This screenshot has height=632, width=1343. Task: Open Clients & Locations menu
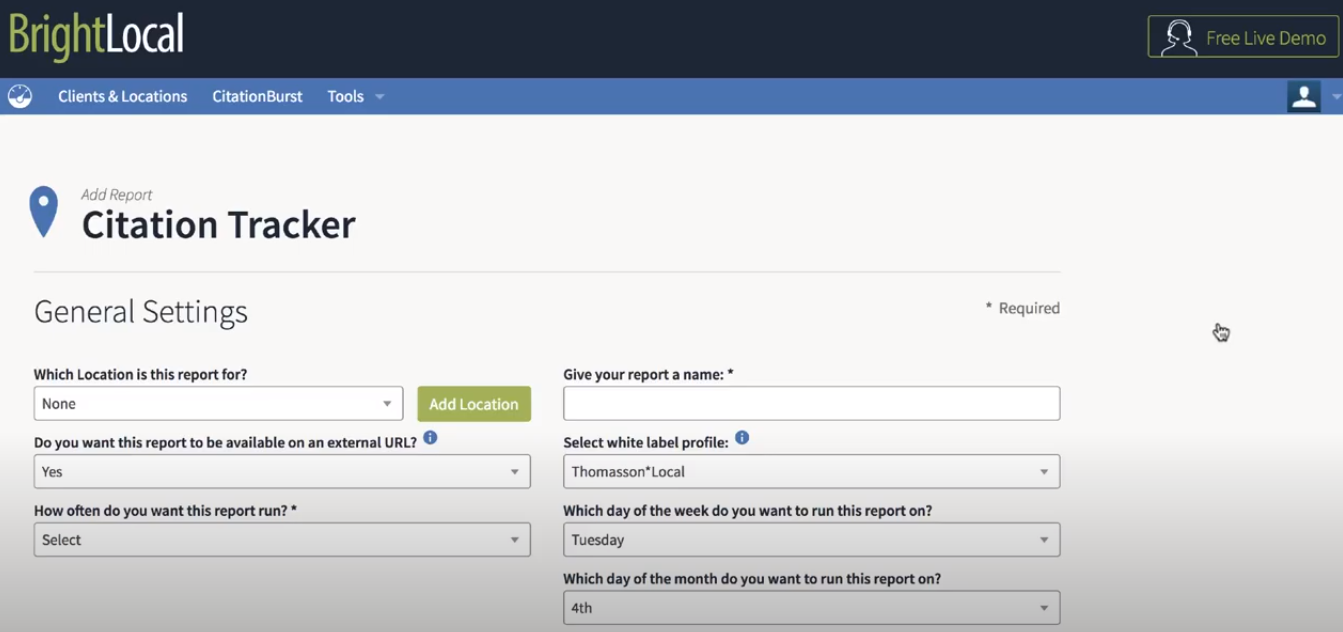[122, 96]
